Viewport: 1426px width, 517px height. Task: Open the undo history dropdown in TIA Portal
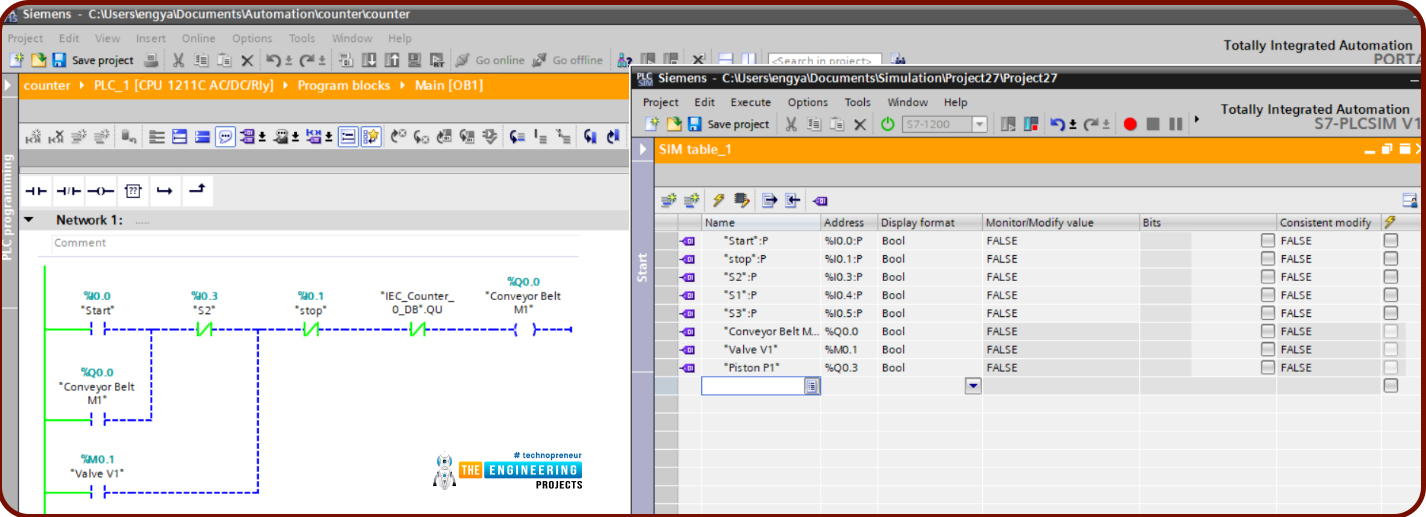(288, 61)
